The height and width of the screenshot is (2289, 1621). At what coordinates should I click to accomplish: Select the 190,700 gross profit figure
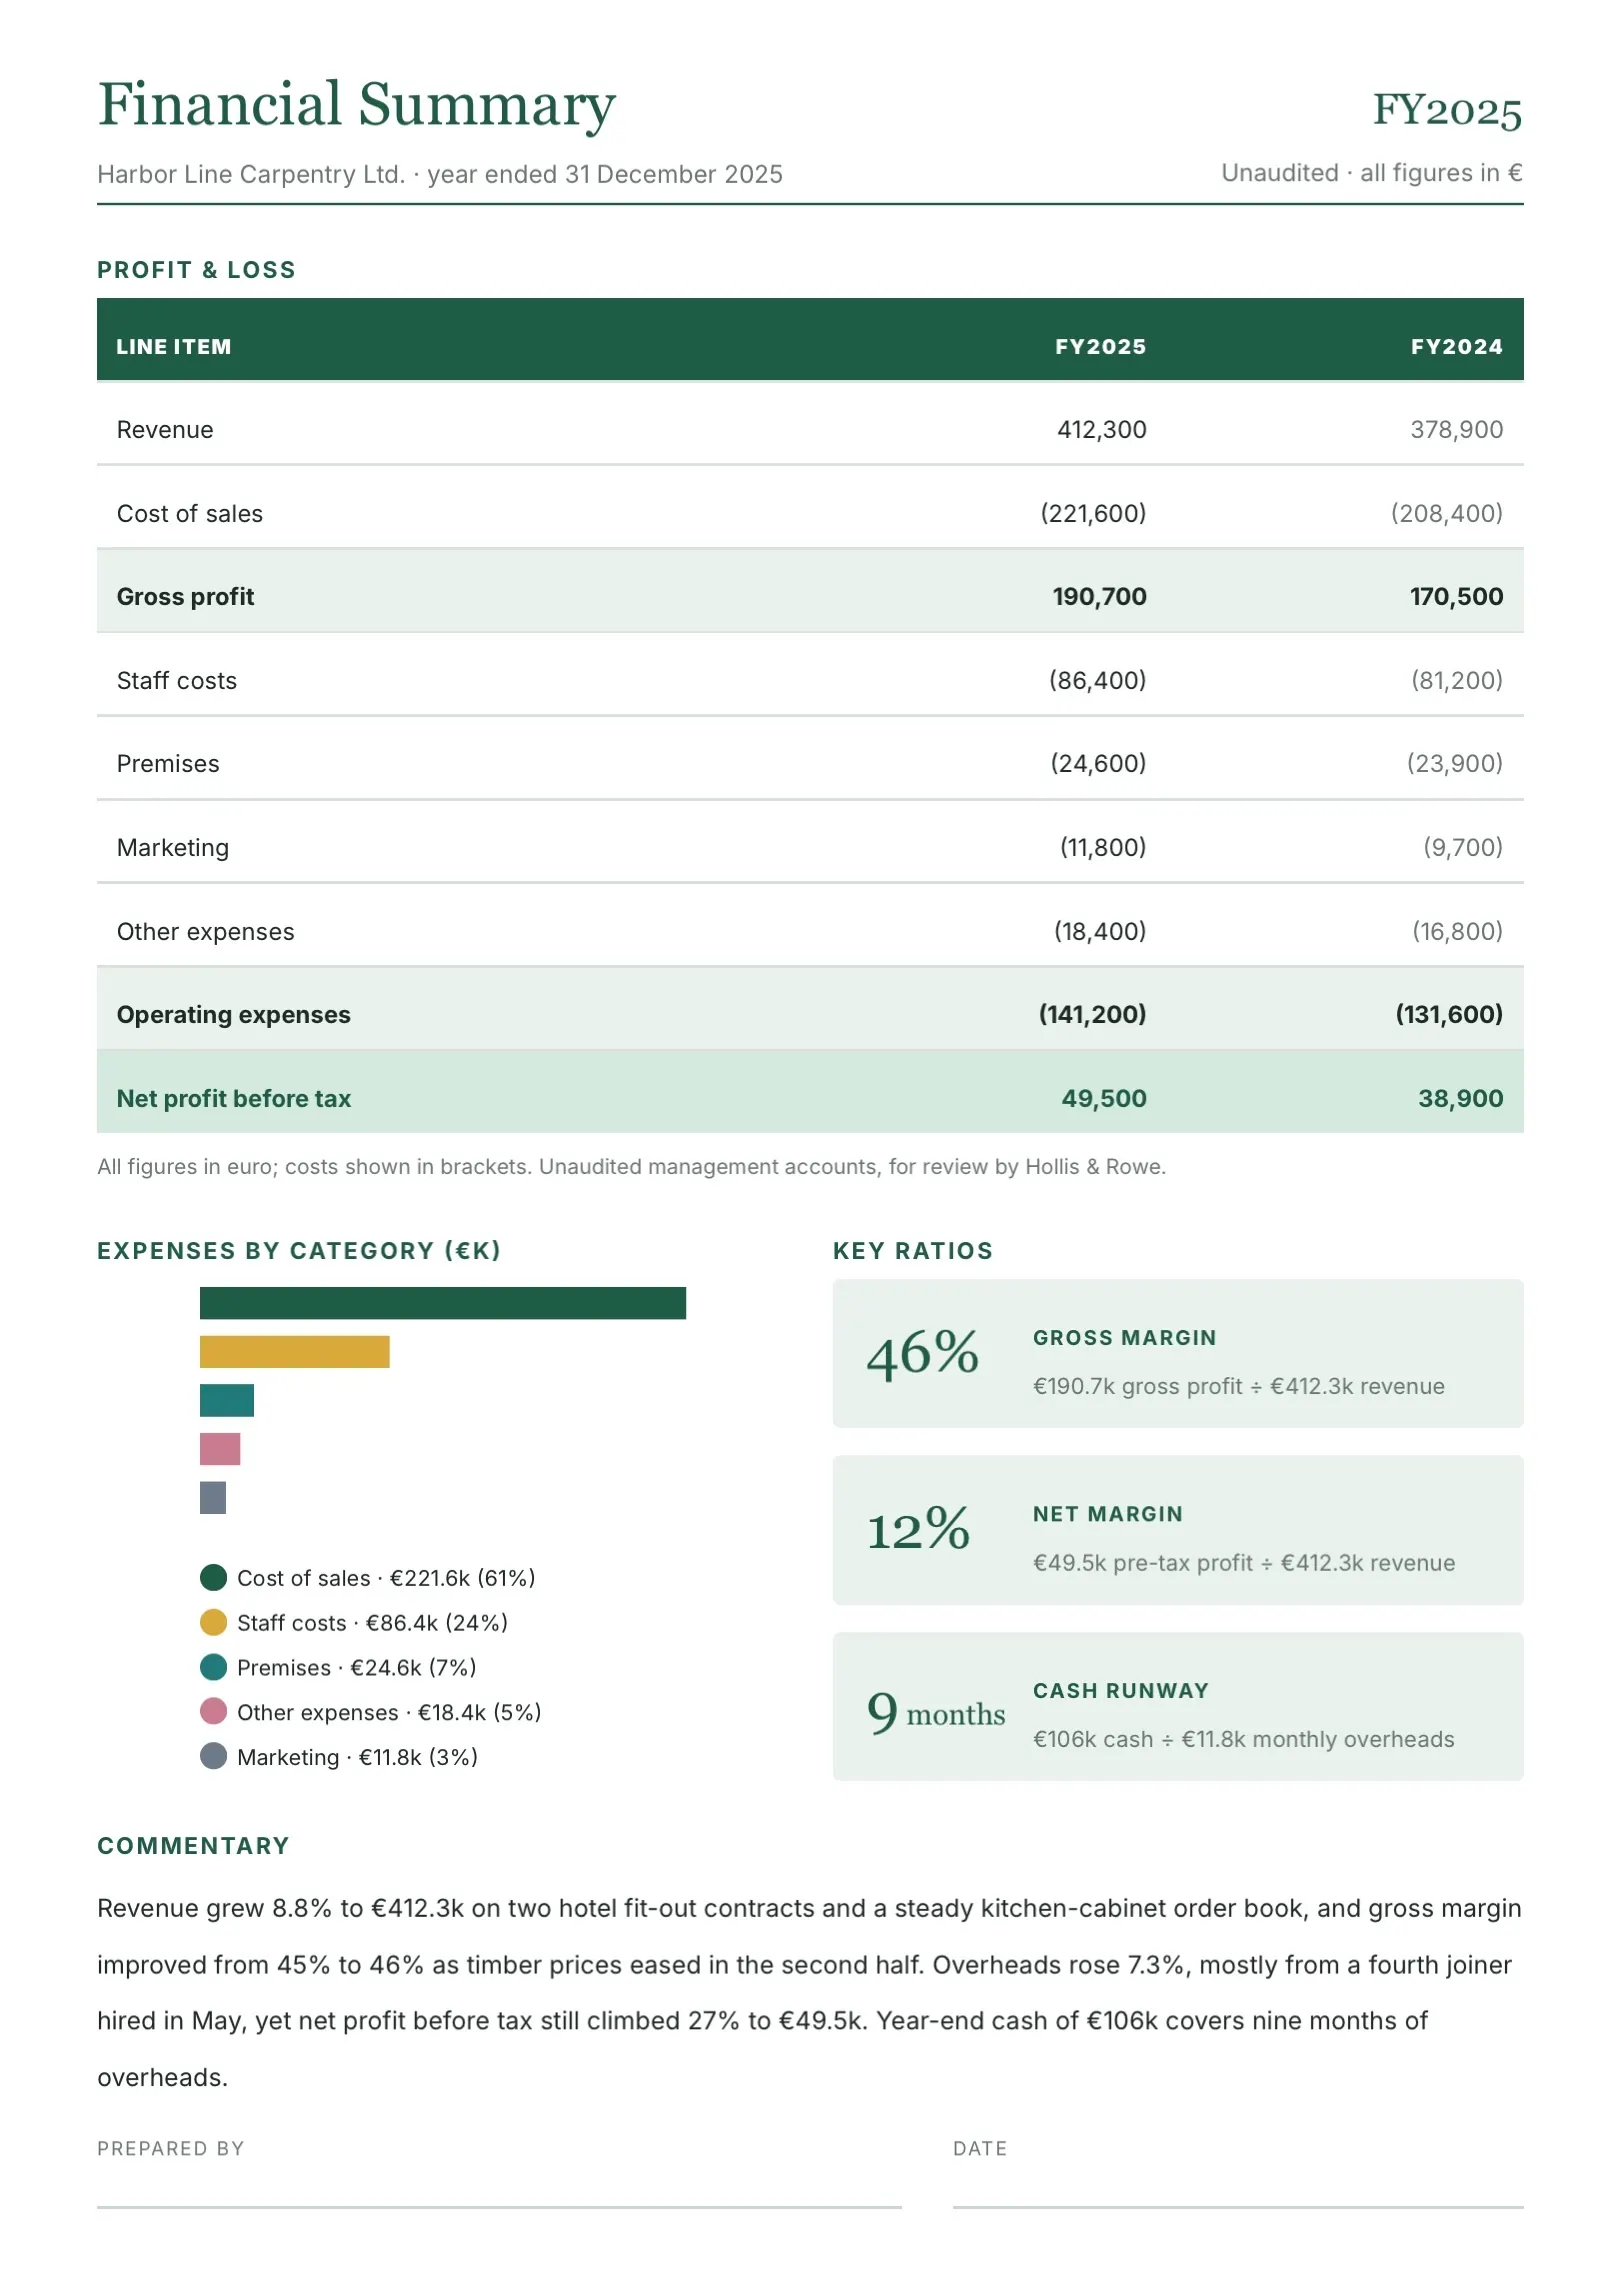(x=1099, y=597)
